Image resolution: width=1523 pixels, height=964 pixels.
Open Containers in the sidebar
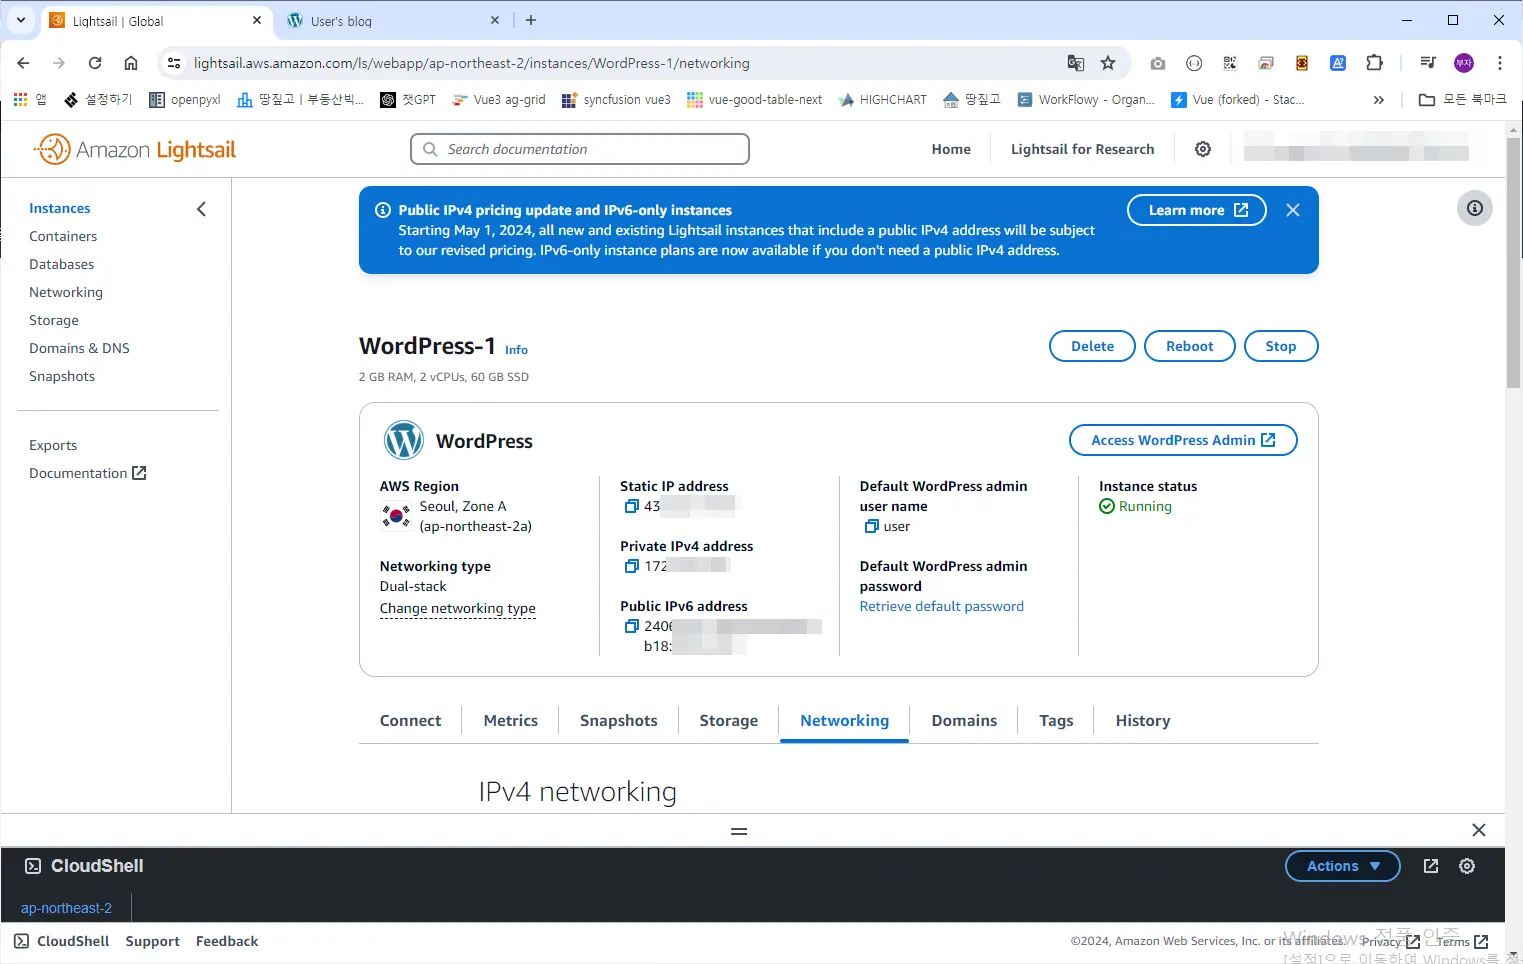(63, 236)
